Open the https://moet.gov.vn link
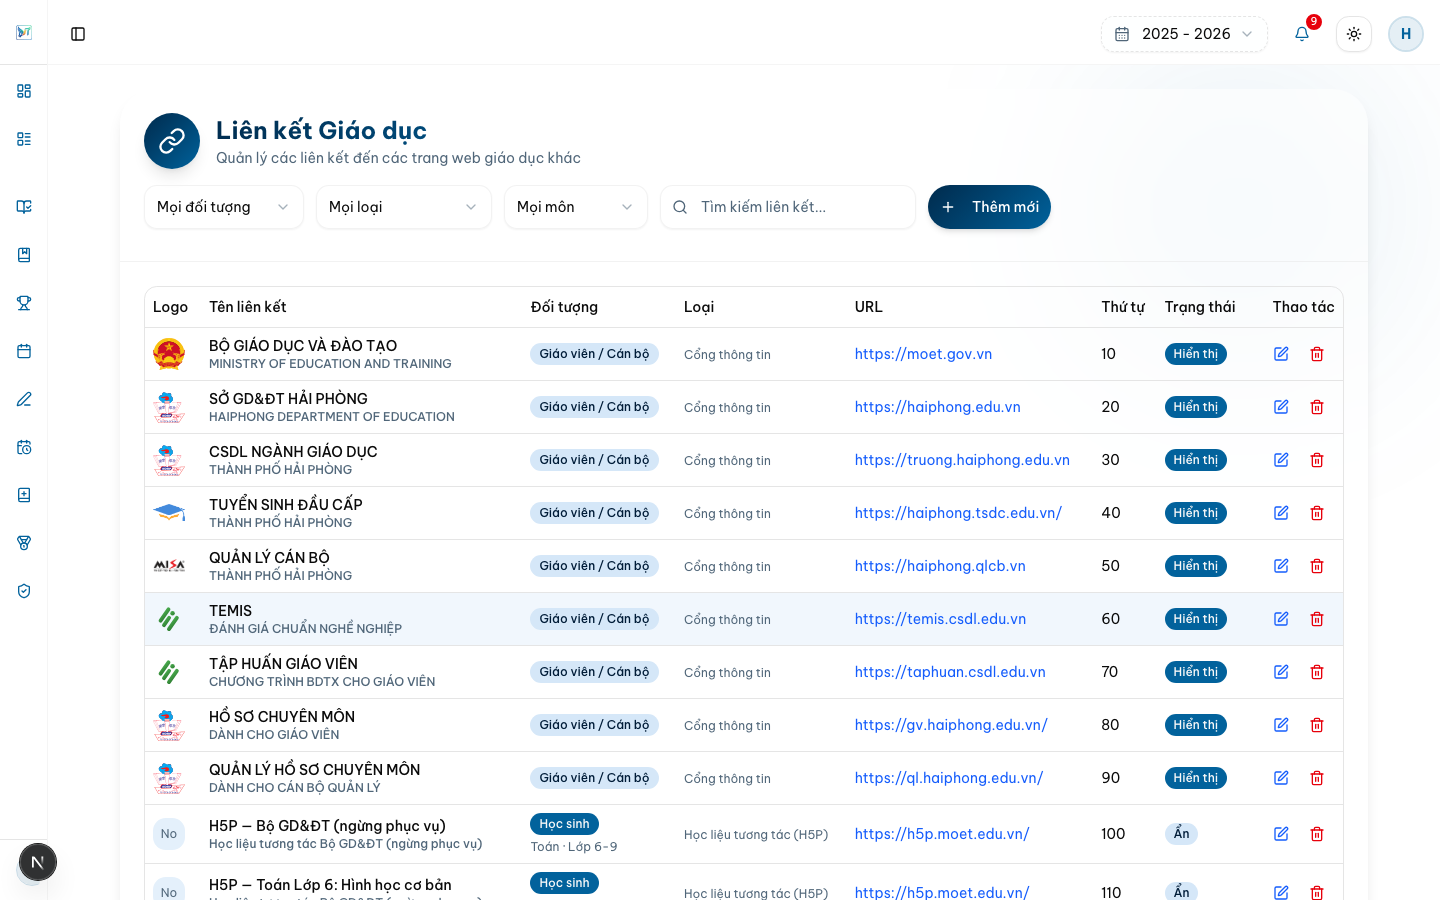Viewport: 1440px width, 900px height. (923, 354)
